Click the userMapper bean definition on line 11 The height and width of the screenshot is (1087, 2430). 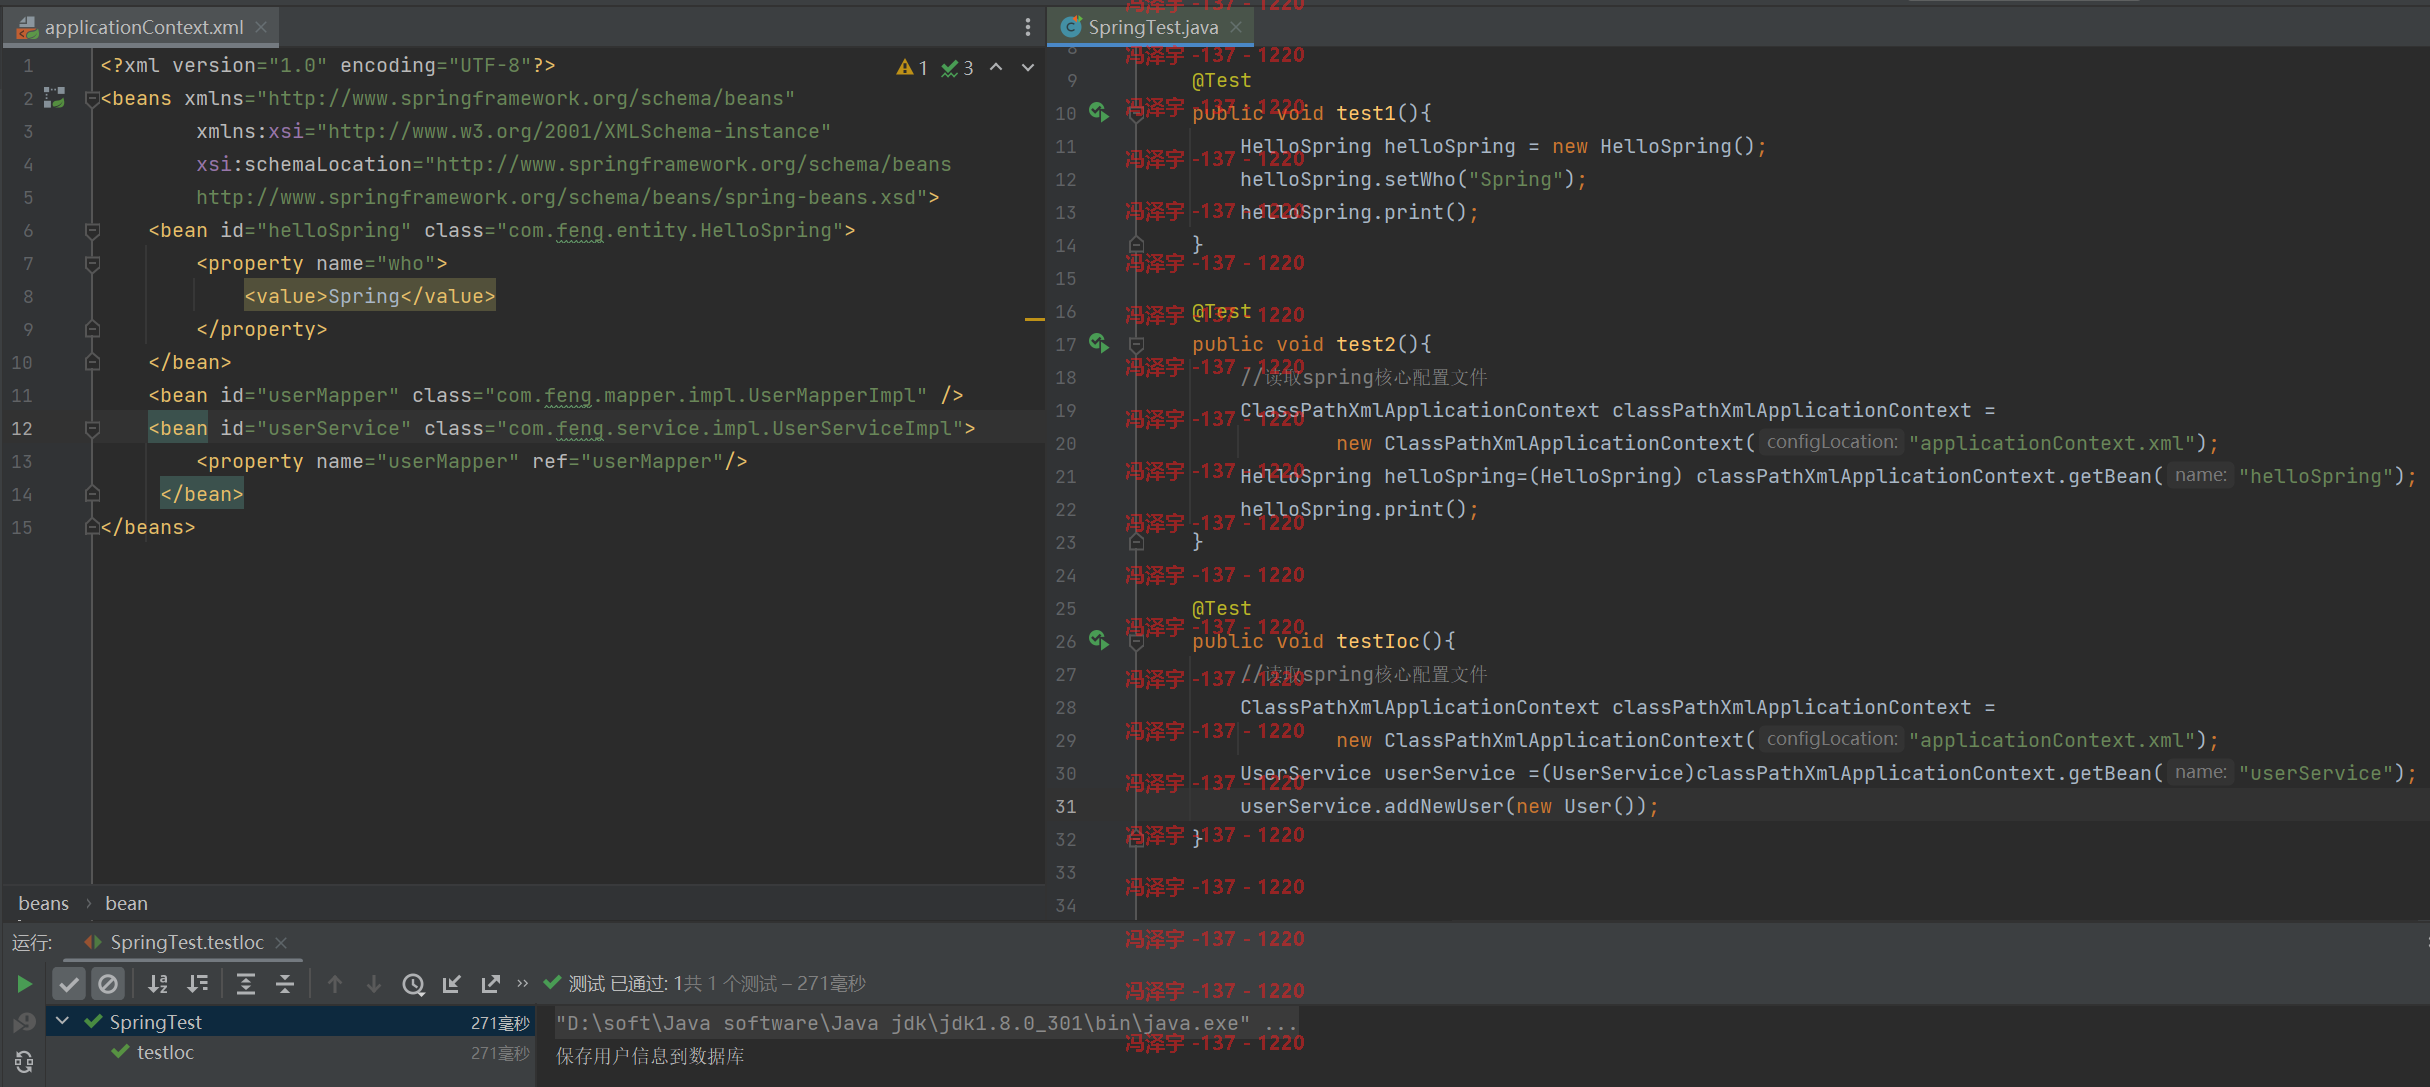tap(555, 395)
